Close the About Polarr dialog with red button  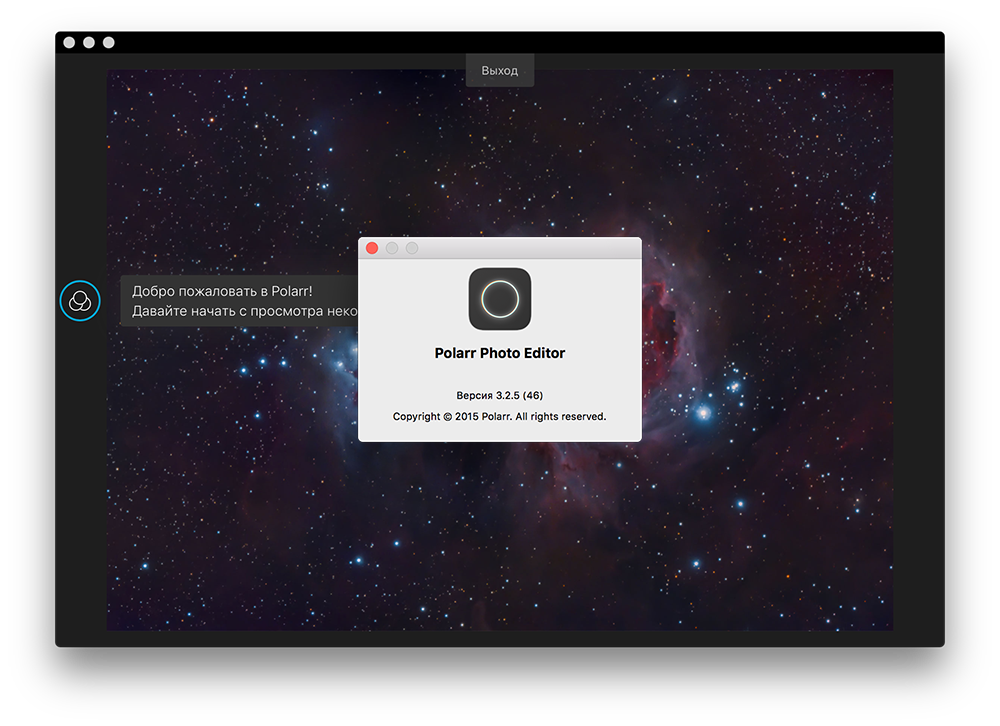pyautogui.click(x=372, y=248)
